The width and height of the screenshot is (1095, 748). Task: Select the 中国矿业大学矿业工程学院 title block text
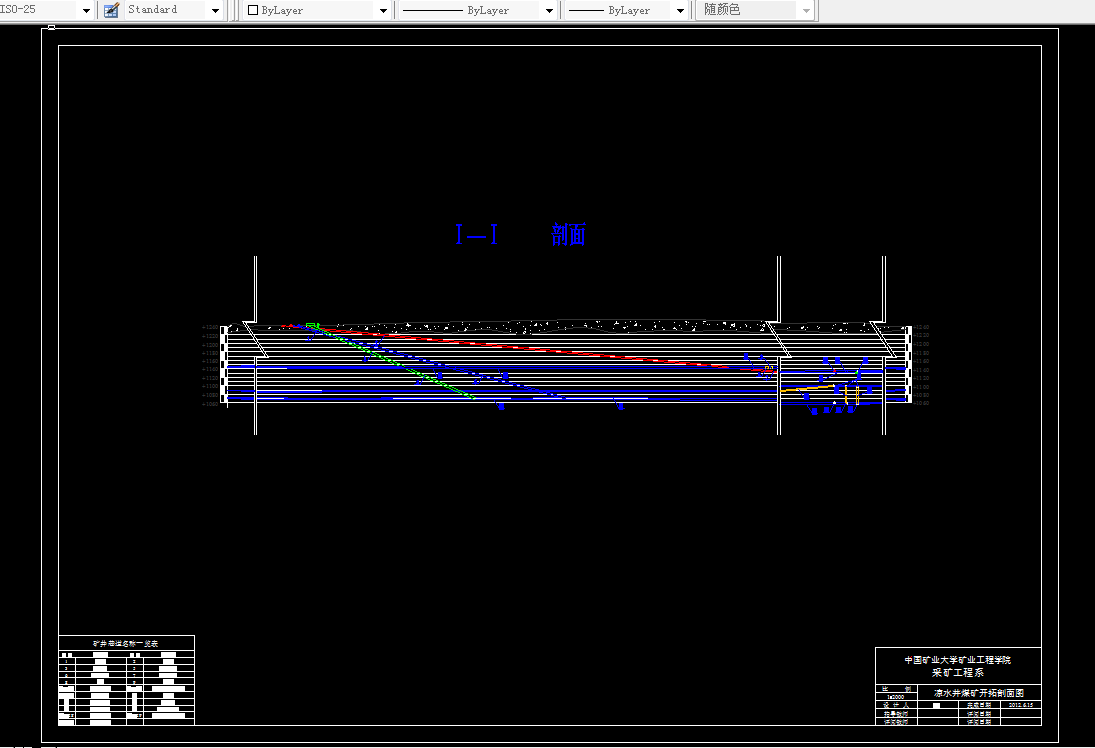coord(957,660)
